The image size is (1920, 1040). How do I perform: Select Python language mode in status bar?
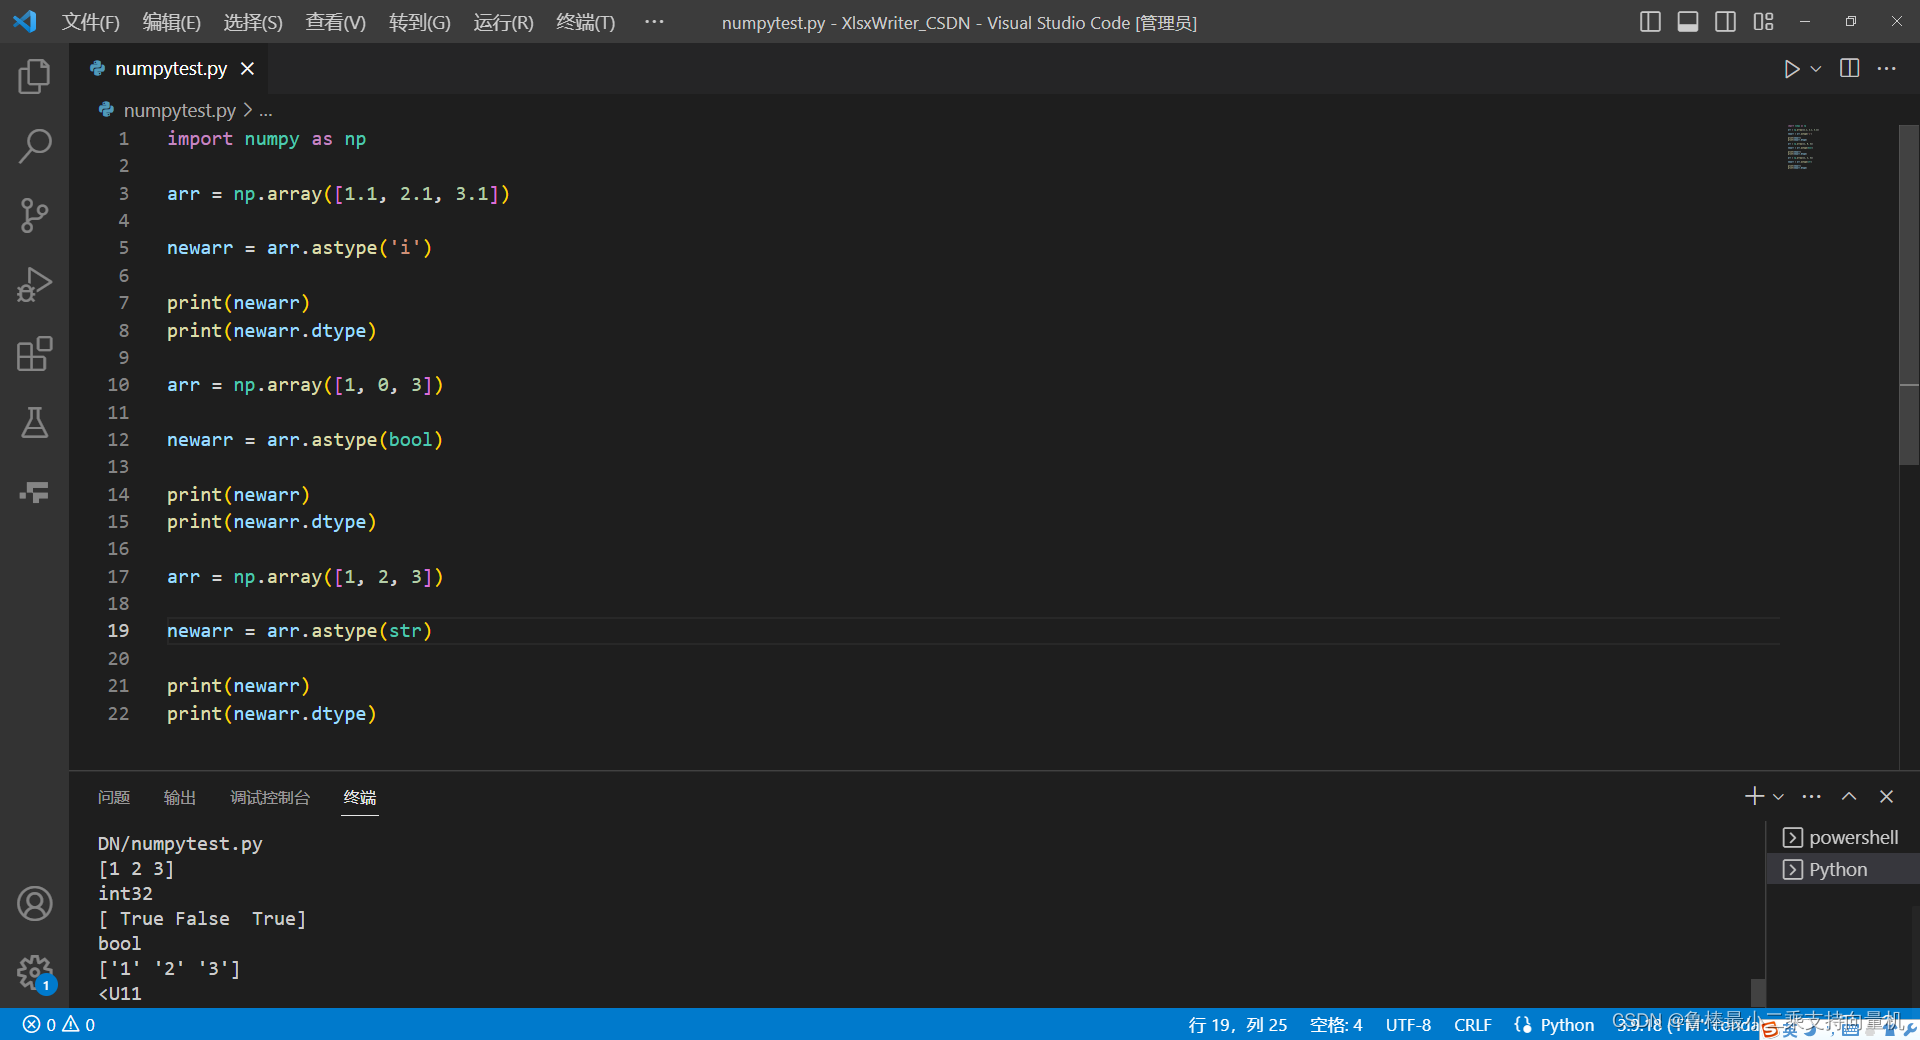click(x=1567, y=1025)
